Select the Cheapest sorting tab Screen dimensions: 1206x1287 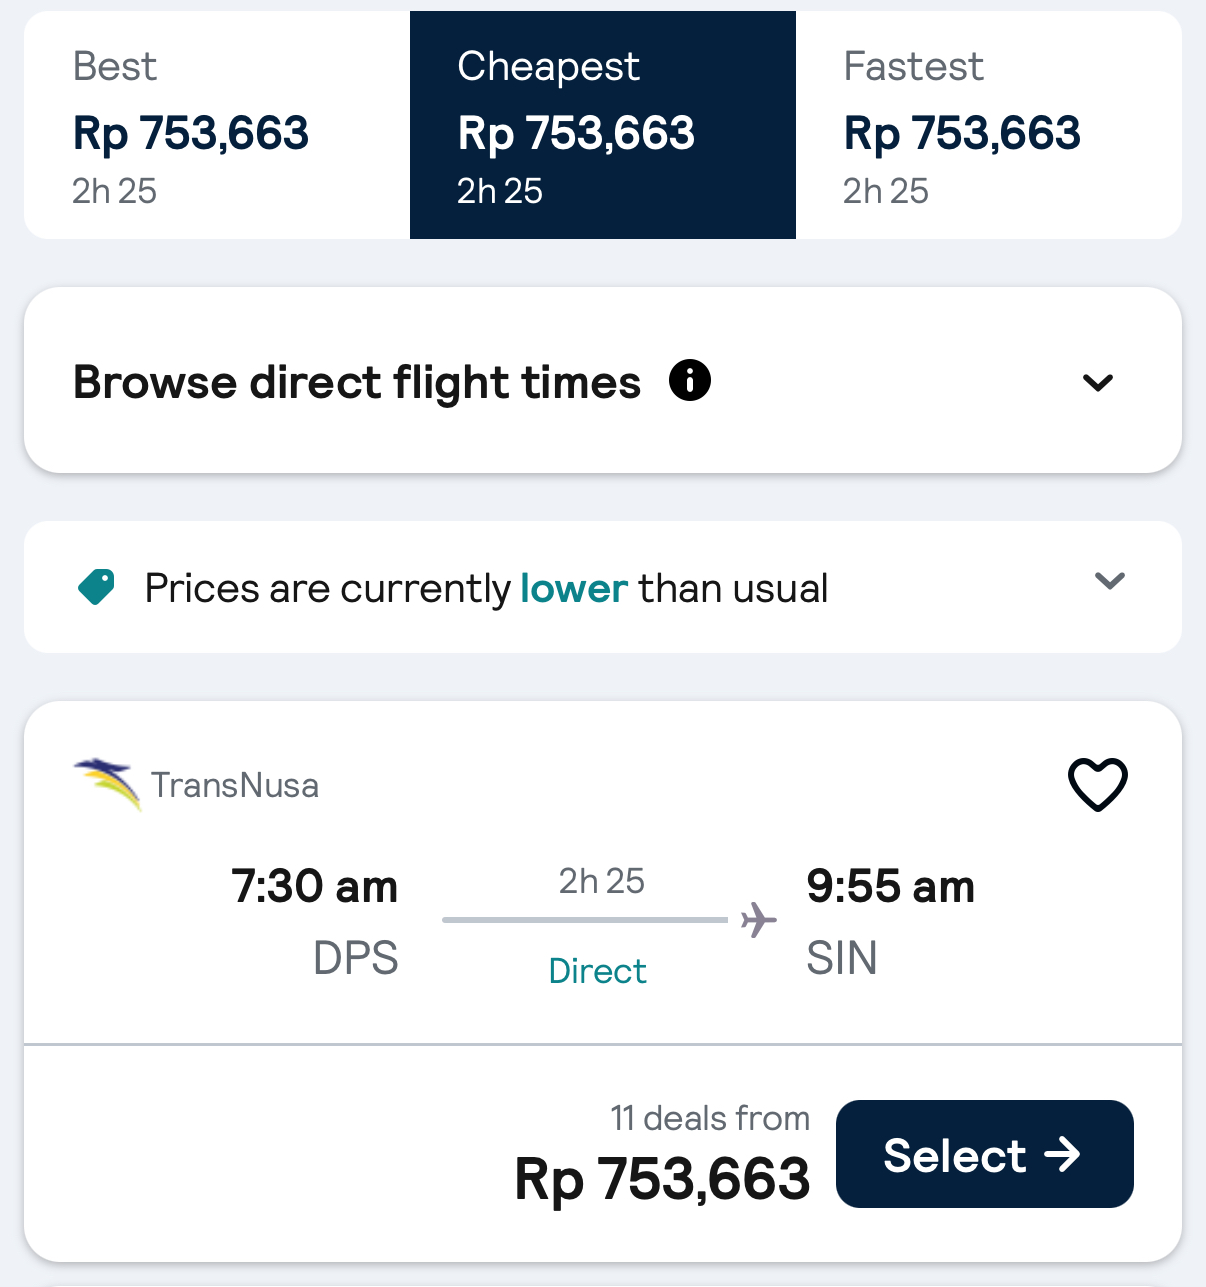pyautogui.click(x=602, y=126)
